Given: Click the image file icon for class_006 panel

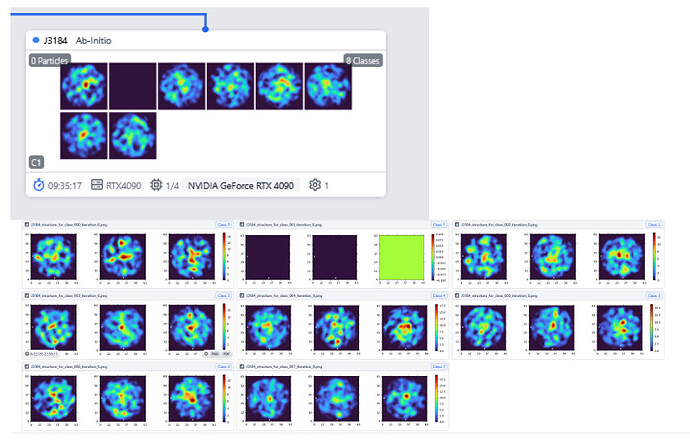Looking at the screenshot, I should coord(27,366).
